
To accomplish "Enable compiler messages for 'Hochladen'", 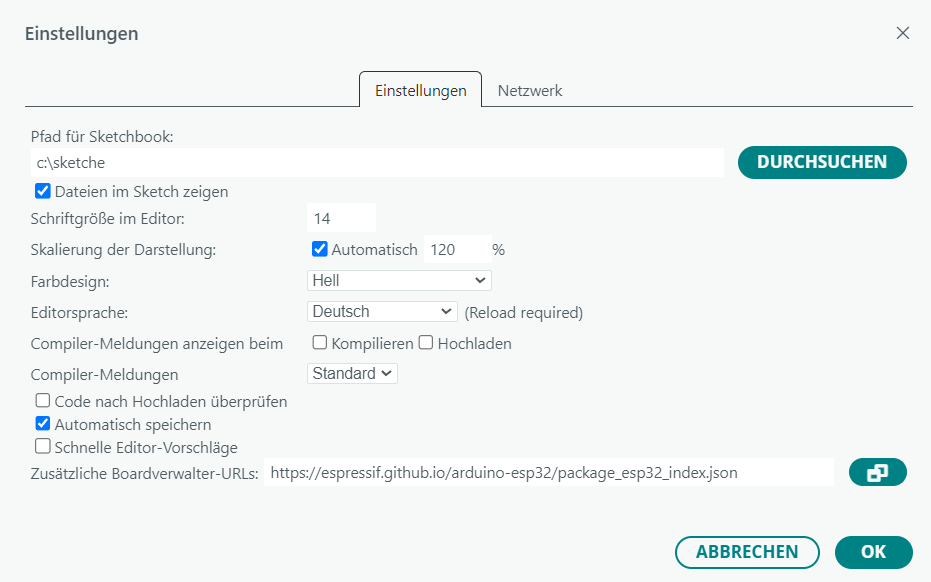I will (426, 343).
